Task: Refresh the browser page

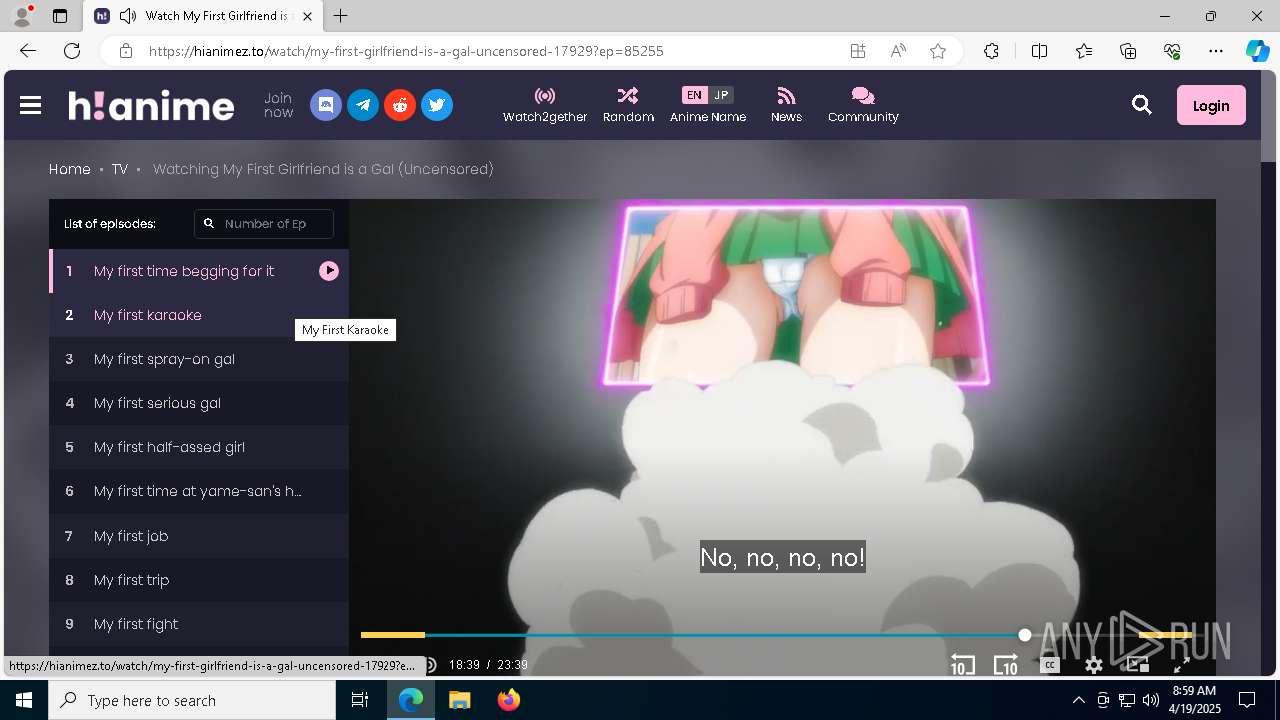Action: click(x=72, y=51)
